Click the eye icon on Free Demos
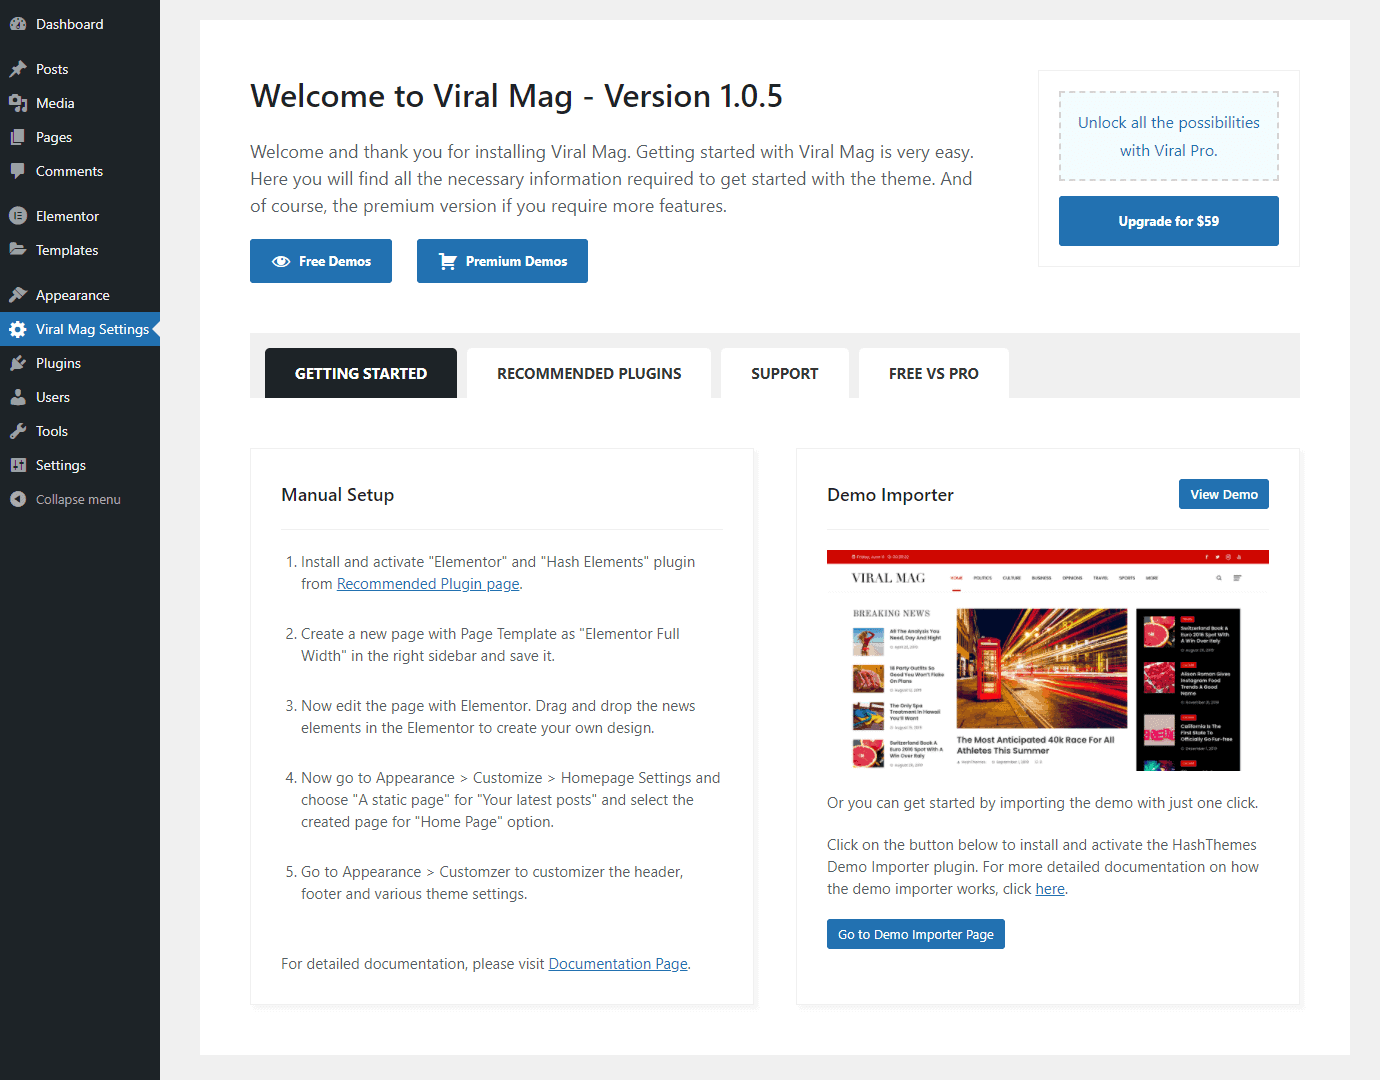This screenshot has width=1380, height=1080. pyautogui.click(x=281, y=261)
